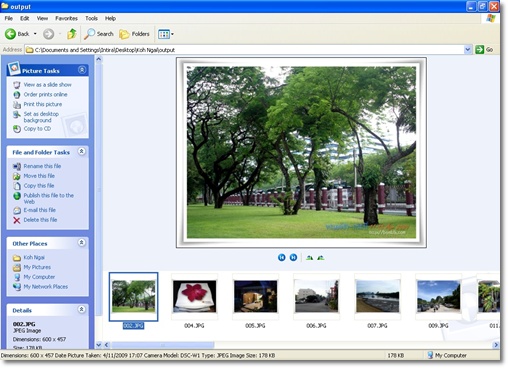Open My Computer link in Other Places
The image size is (508, 368).
tap(39, 277)
